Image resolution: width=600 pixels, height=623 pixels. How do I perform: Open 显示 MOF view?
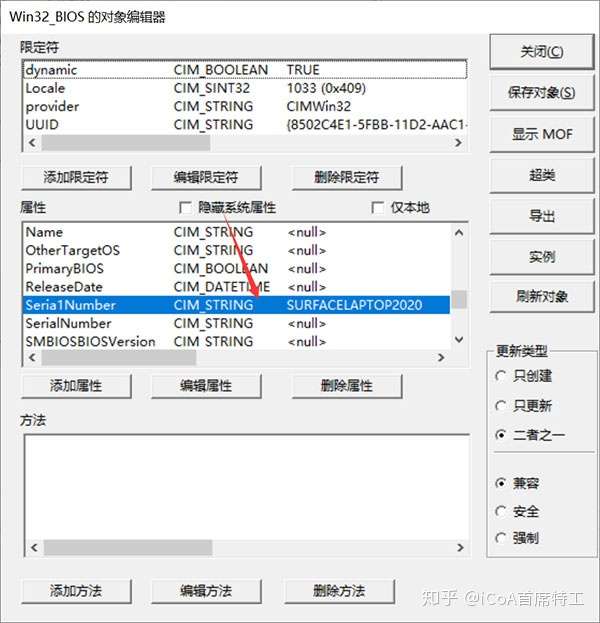point(542,134)
